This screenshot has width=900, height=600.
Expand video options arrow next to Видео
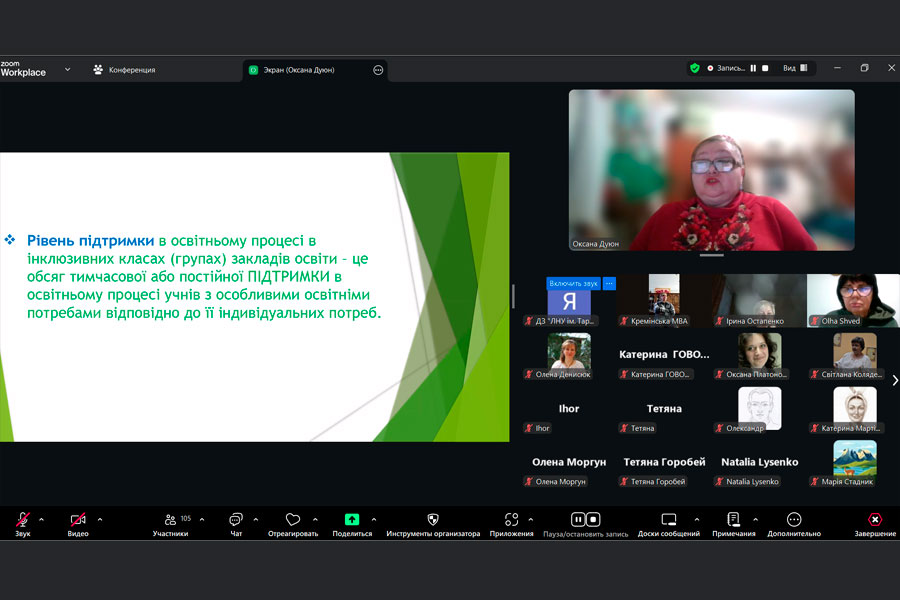100,519
